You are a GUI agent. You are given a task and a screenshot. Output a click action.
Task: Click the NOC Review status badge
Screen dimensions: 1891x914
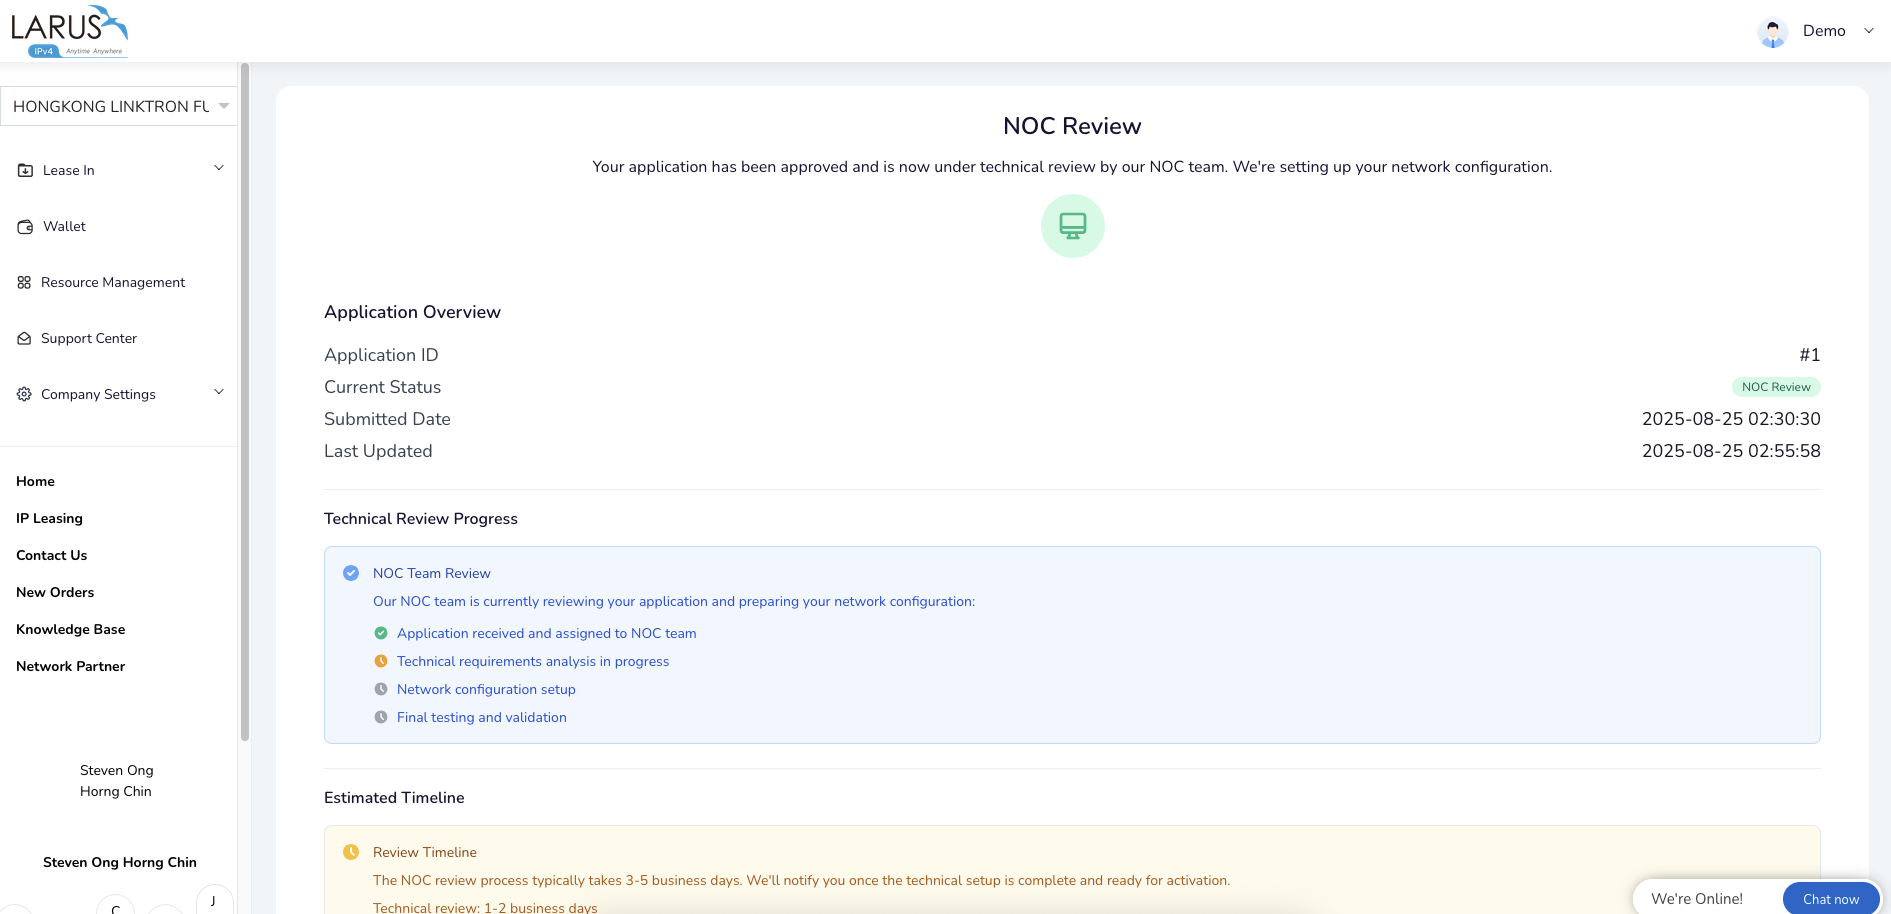(1776, 387)
